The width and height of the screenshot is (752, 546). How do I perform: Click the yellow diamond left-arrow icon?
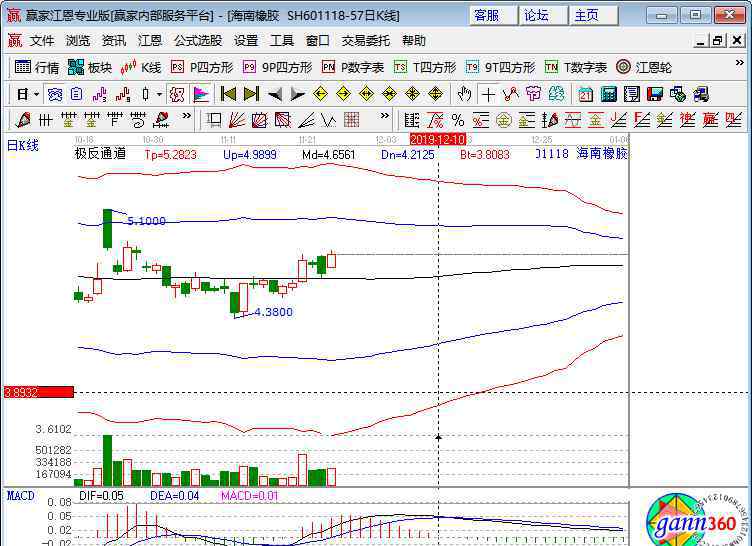tap(320, 94)
